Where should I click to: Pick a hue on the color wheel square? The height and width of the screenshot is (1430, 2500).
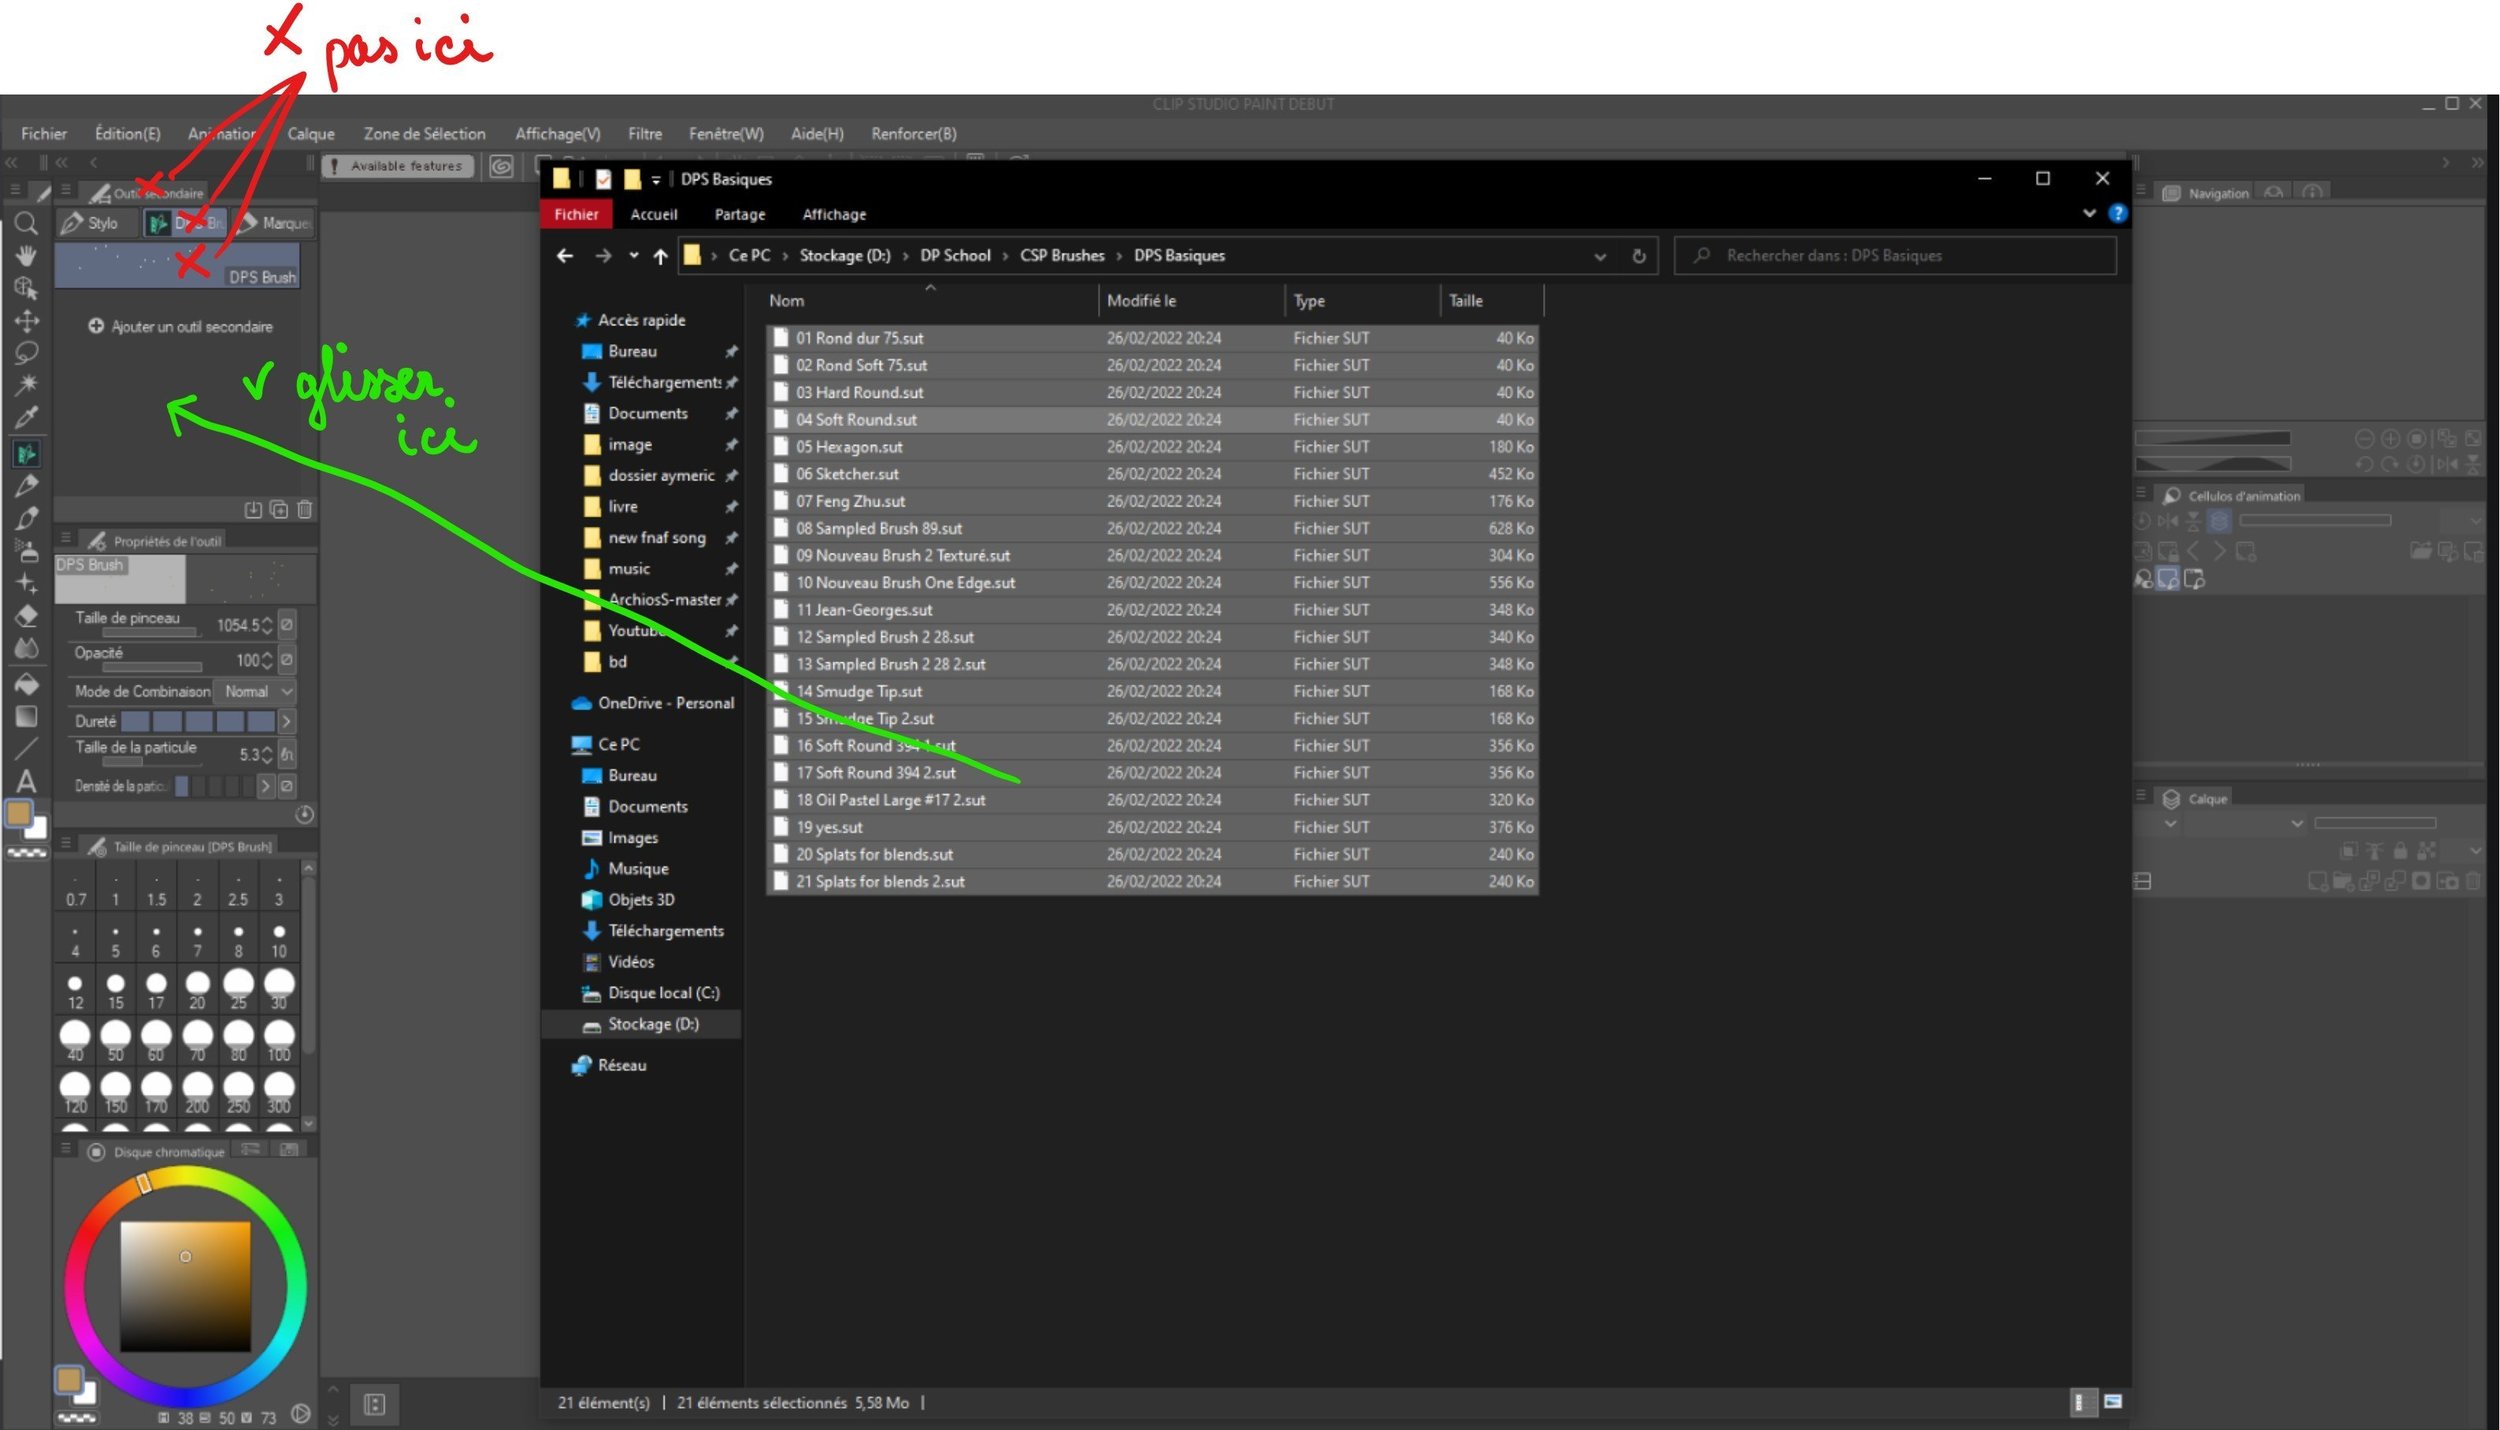pos(185,1285)
